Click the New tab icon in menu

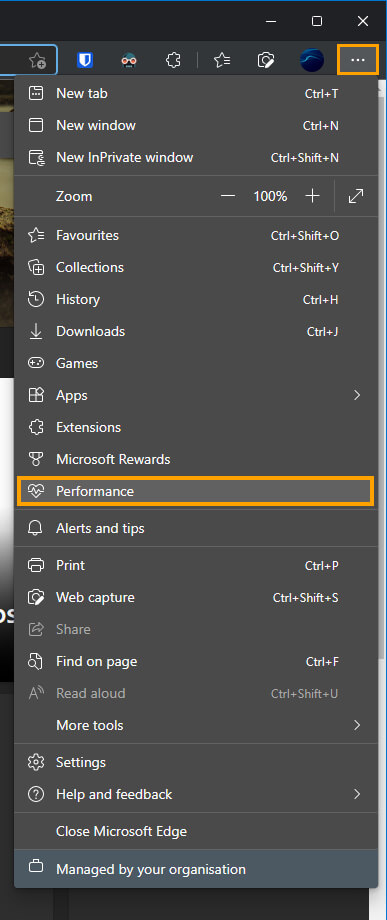pos(36,93)
